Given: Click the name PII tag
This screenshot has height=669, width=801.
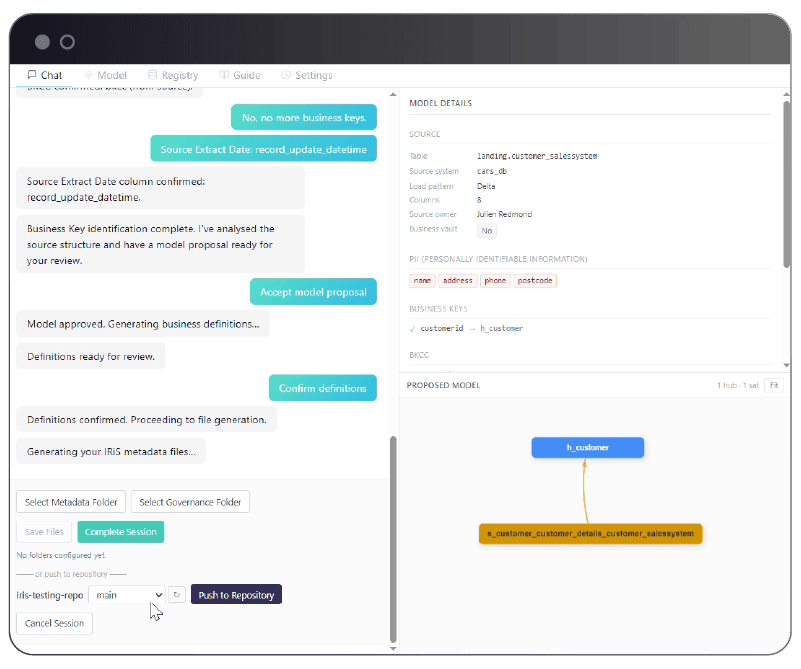Looking at the screenshot, I should (422, 280).
